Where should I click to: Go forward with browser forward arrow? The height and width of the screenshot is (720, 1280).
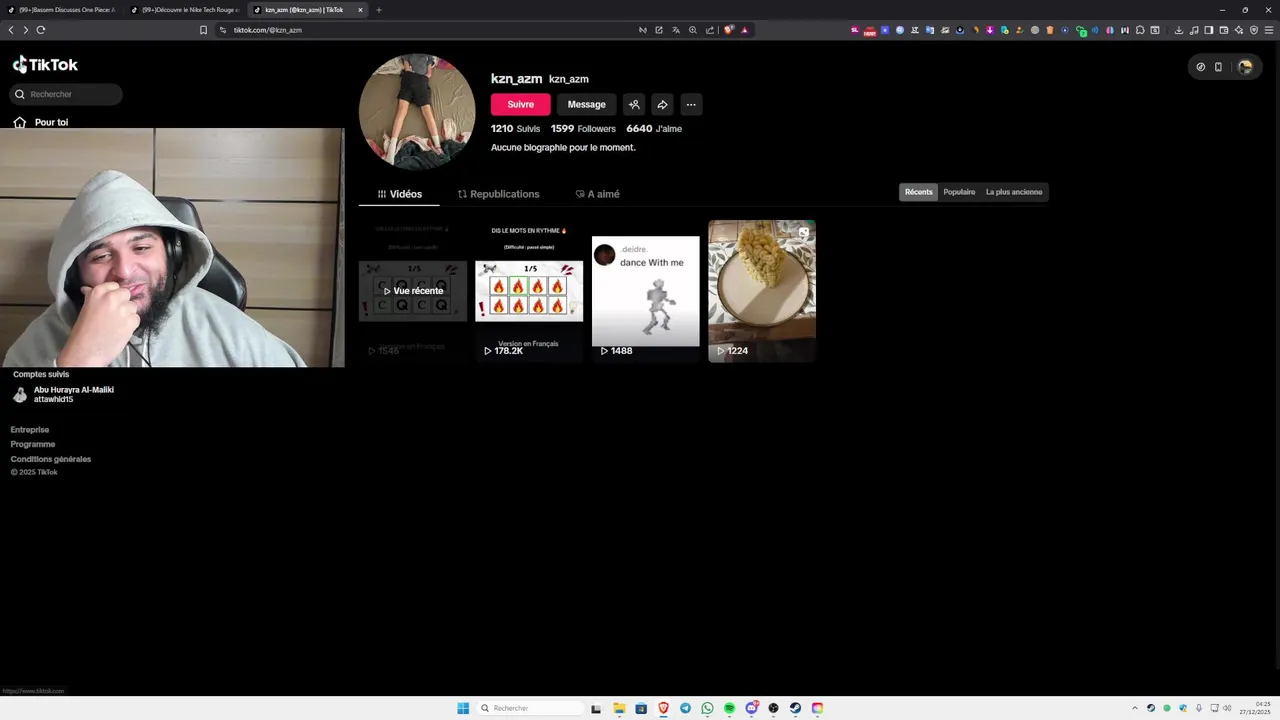(x=26, y=30)
